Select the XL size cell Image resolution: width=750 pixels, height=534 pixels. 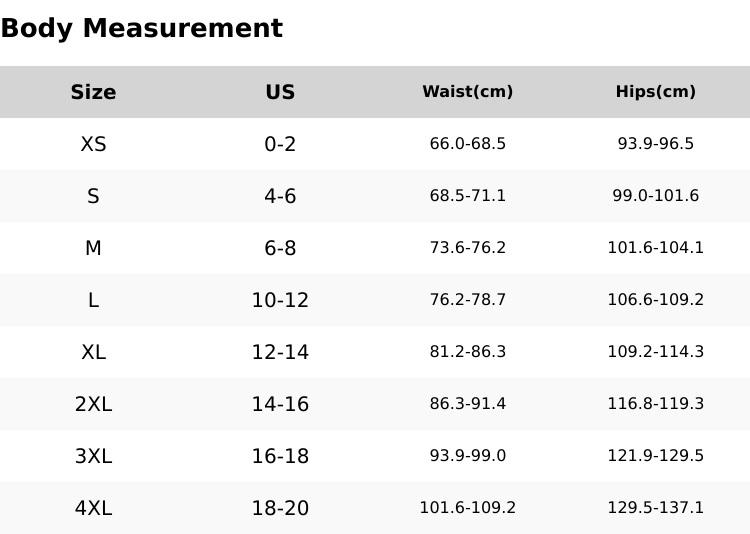tap(93, 352)
